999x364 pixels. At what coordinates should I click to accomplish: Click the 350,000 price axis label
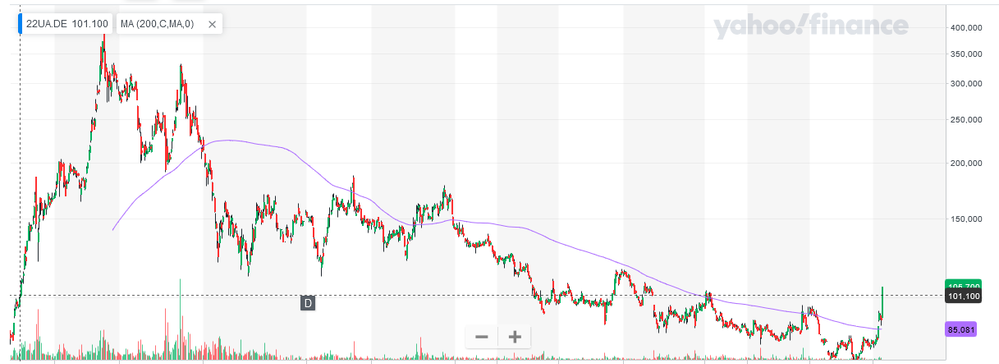pos(966,54)
